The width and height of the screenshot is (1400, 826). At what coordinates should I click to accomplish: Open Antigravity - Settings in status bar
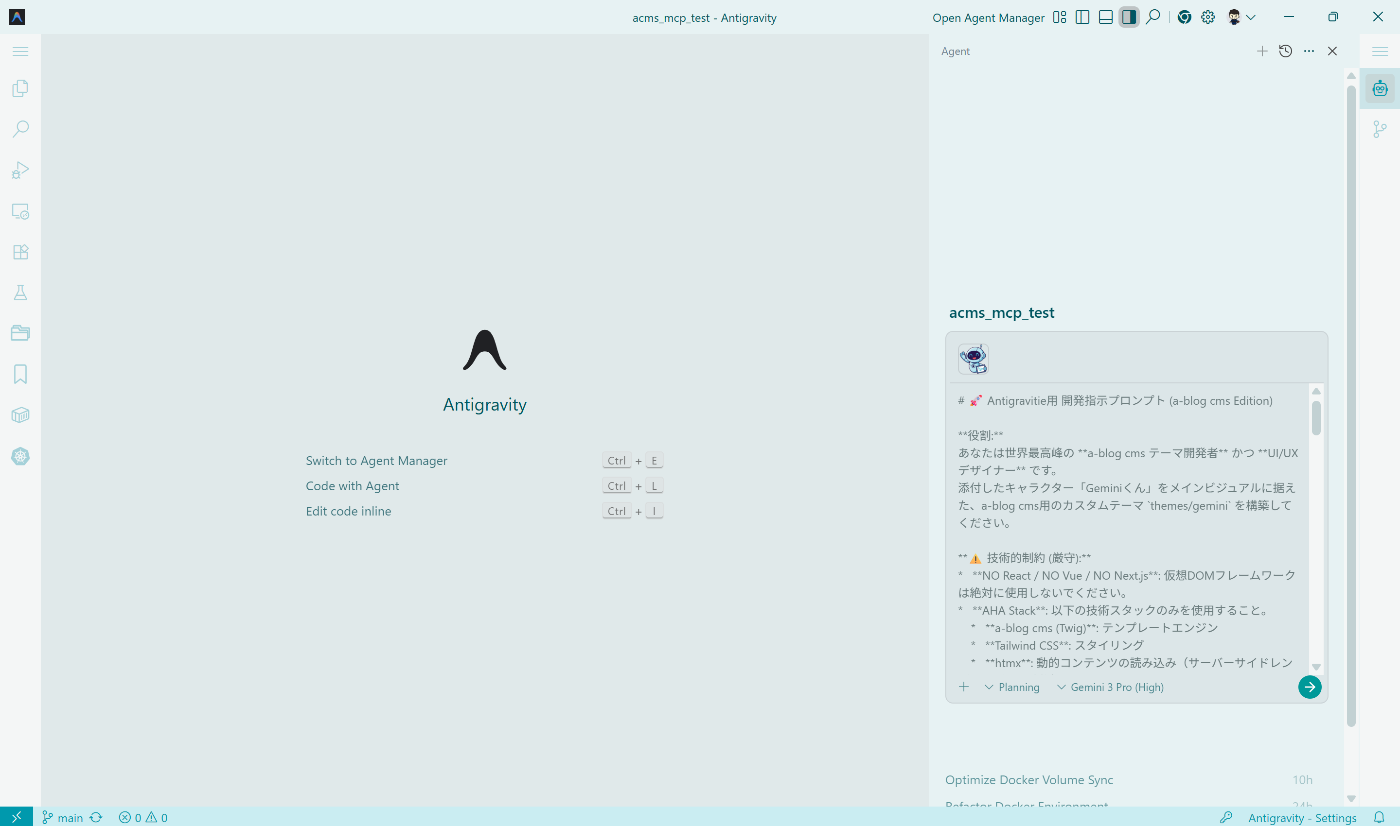point(1302,817)
